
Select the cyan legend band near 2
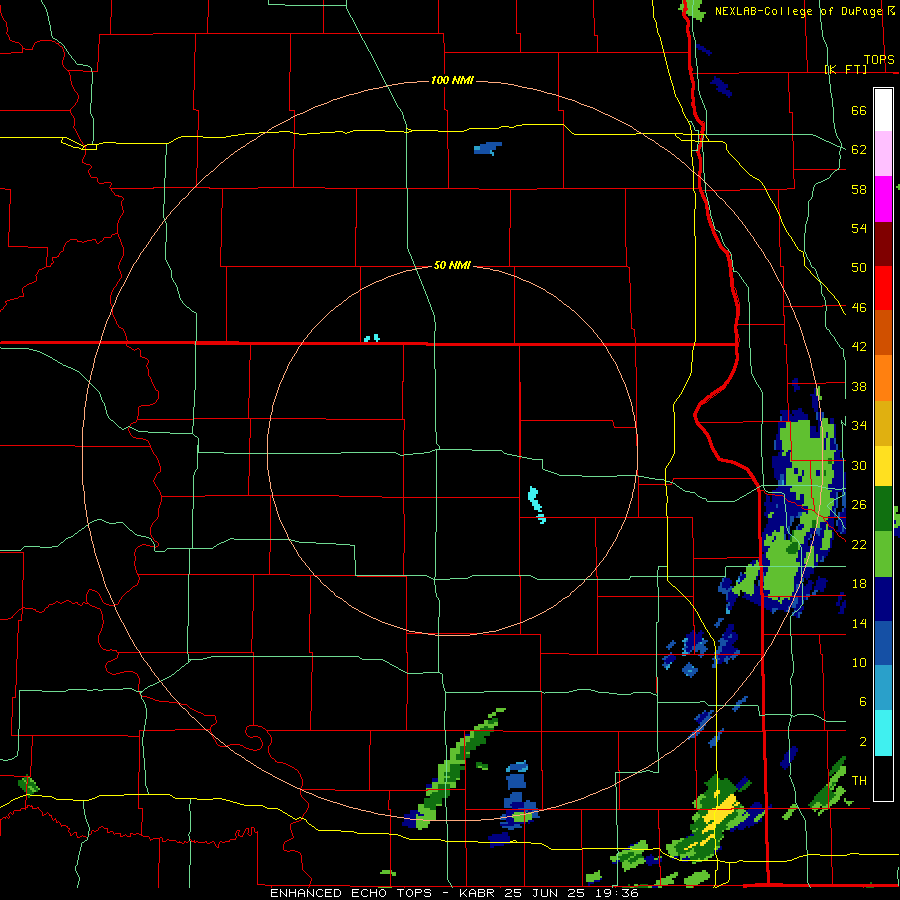pyautogui.click(x=883, y=733)
